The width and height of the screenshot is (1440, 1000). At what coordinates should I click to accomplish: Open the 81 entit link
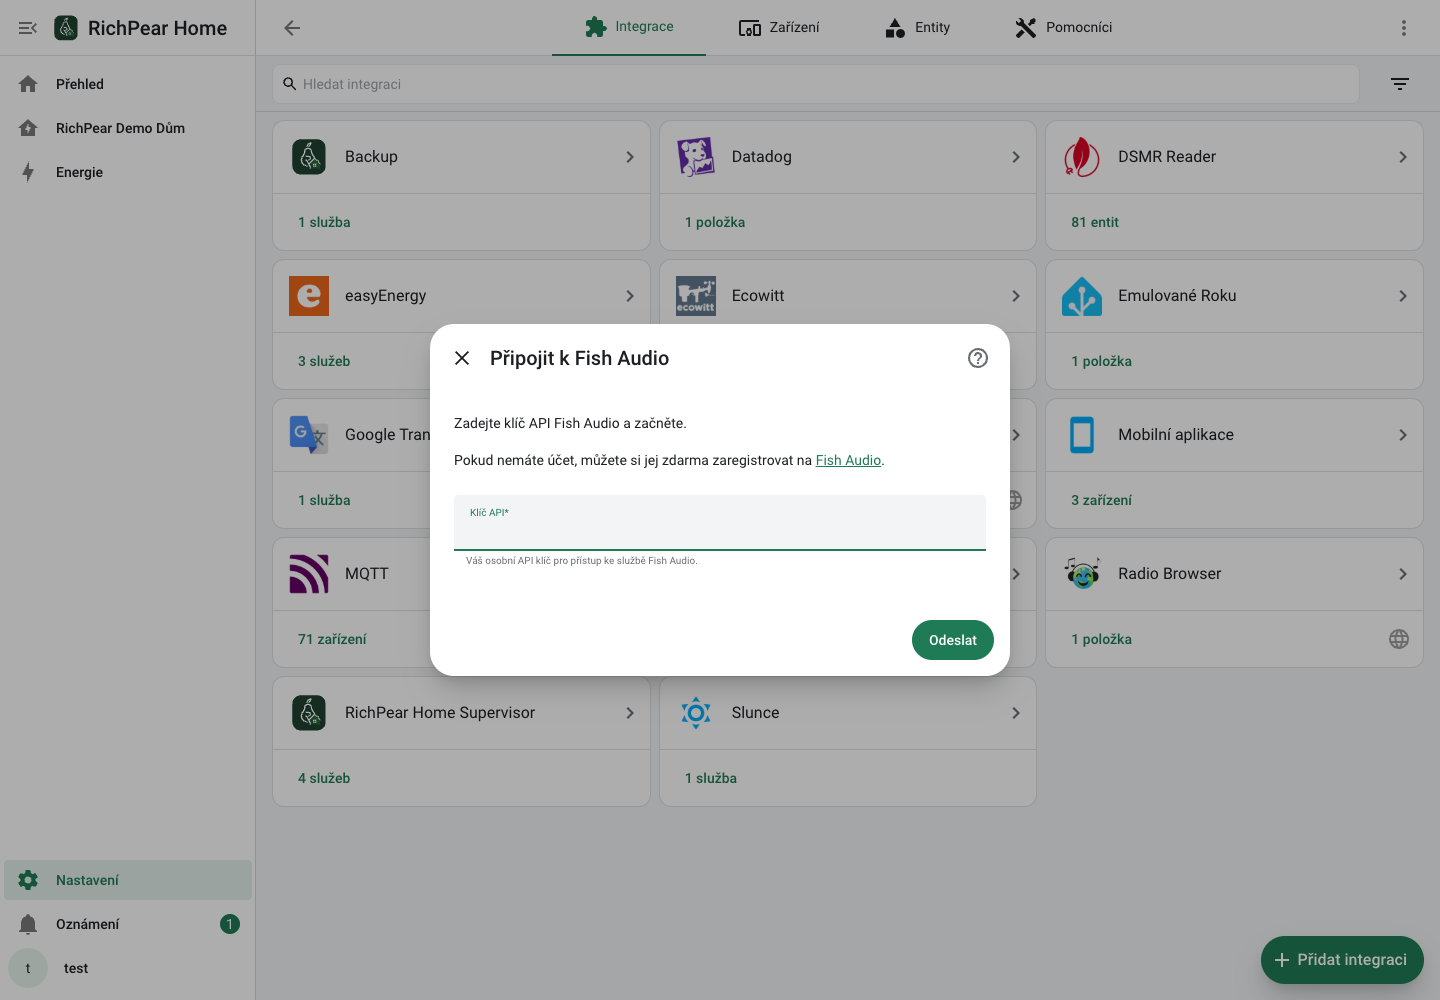pos(1095,222)
